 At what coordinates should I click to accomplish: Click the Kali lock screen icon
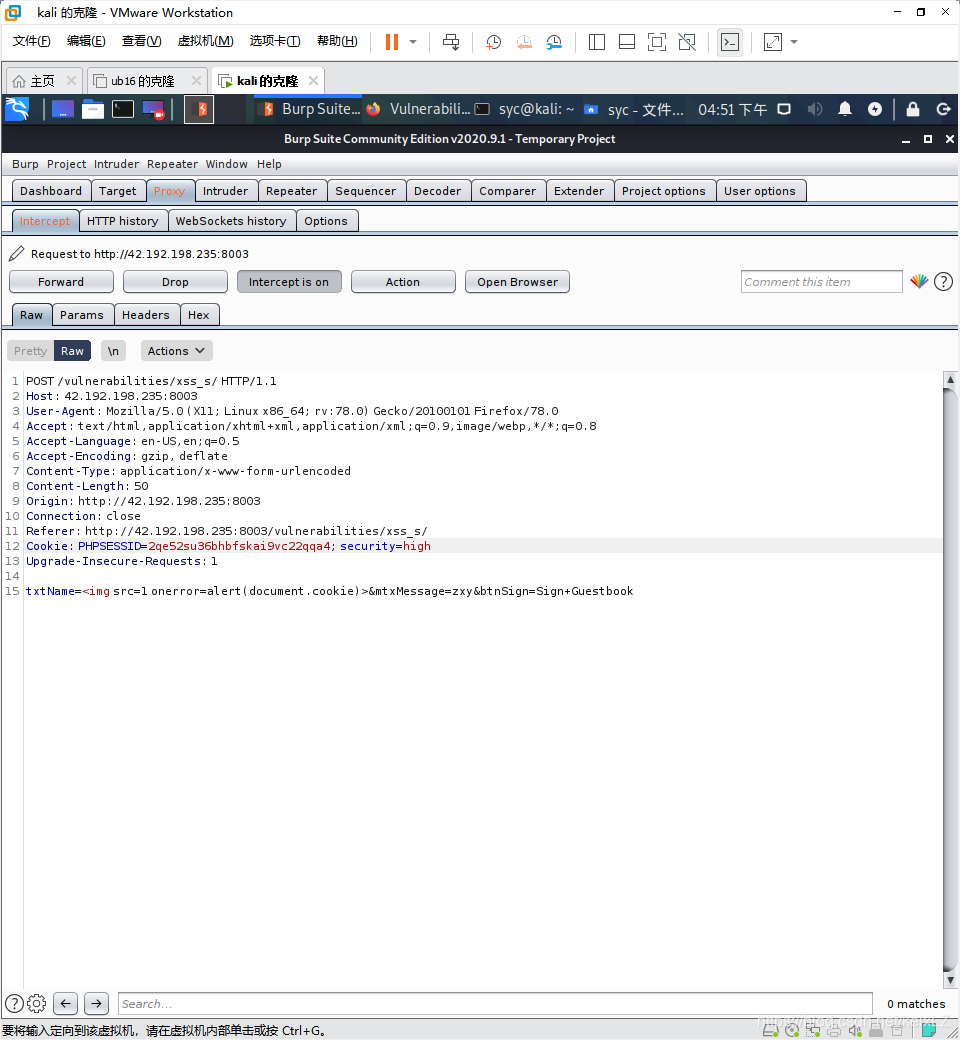pyautogui.click(x=913, y=109)
